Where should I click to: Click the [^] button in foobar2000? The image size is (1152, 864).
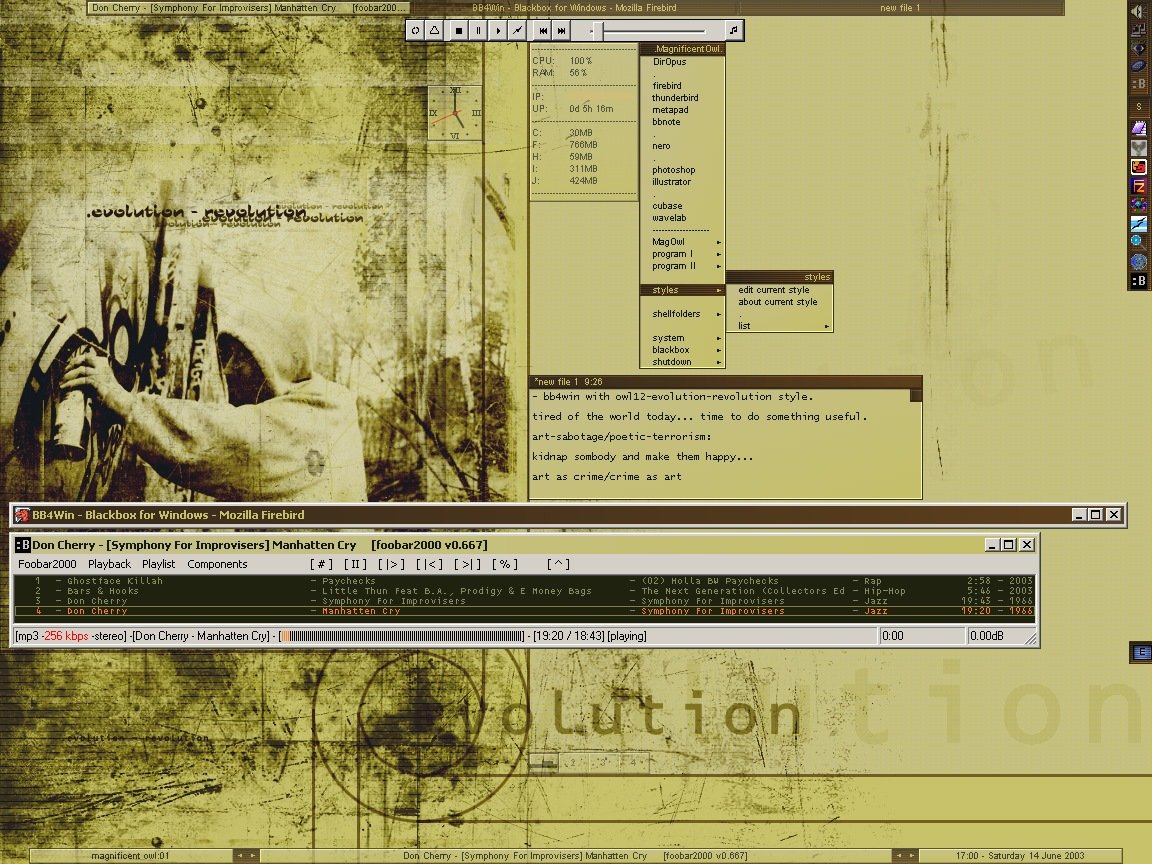(558, 564)
